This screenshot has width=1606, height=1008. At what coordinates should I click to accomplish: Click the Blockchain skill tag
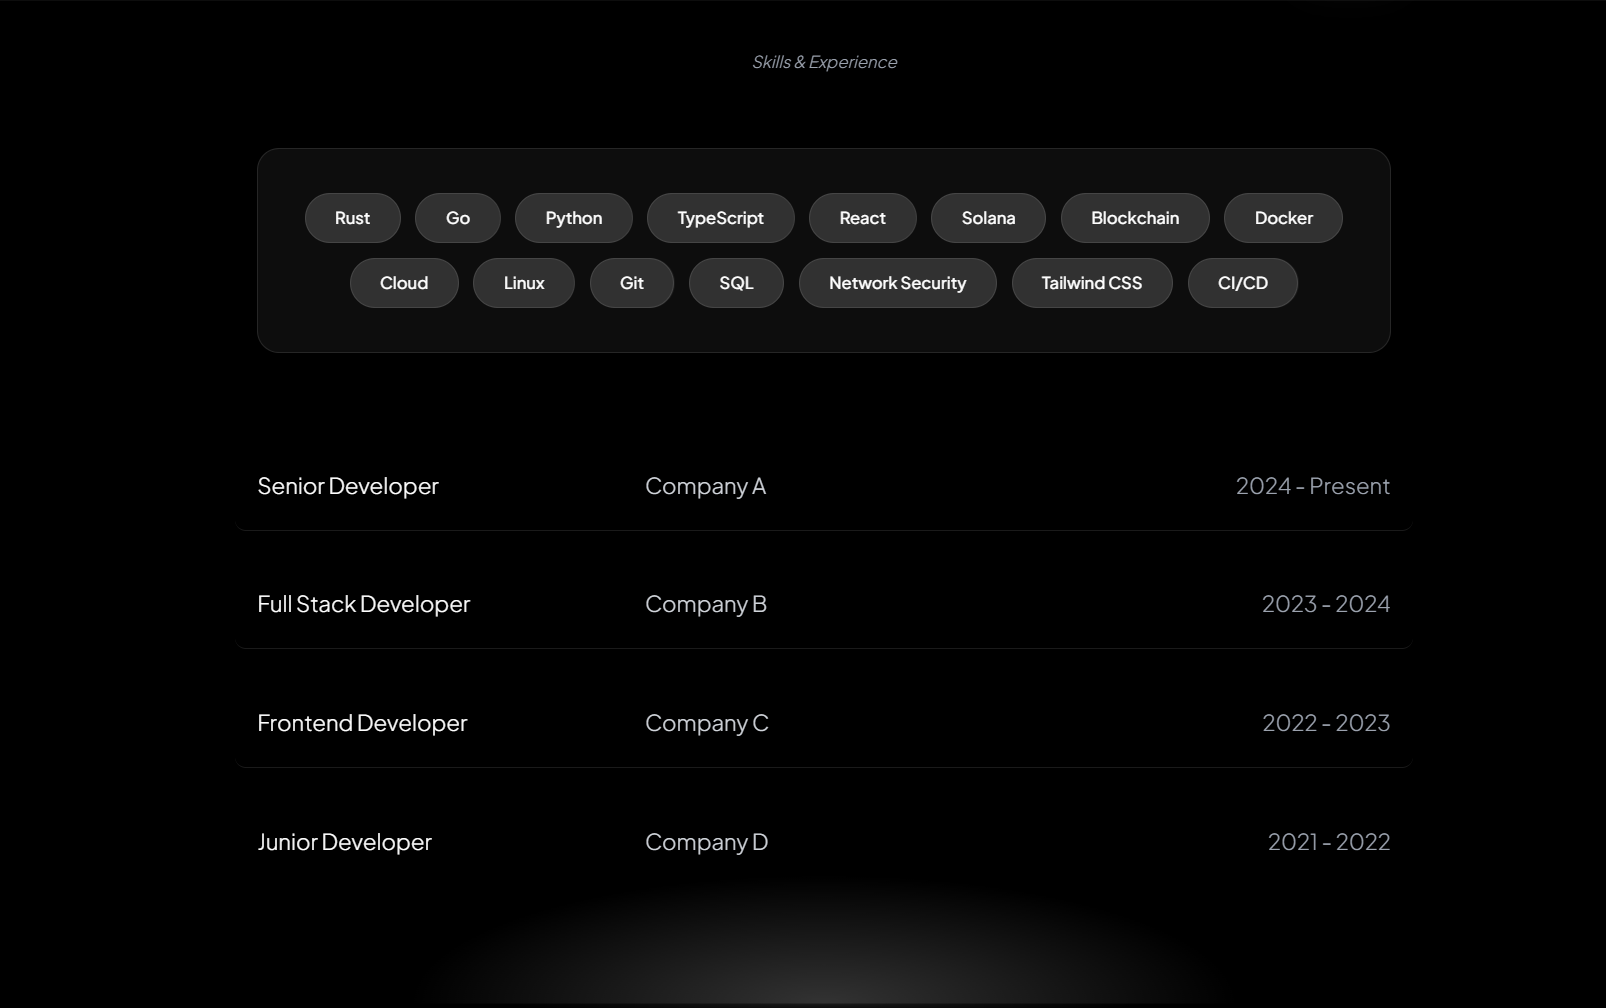point(1135,218)
